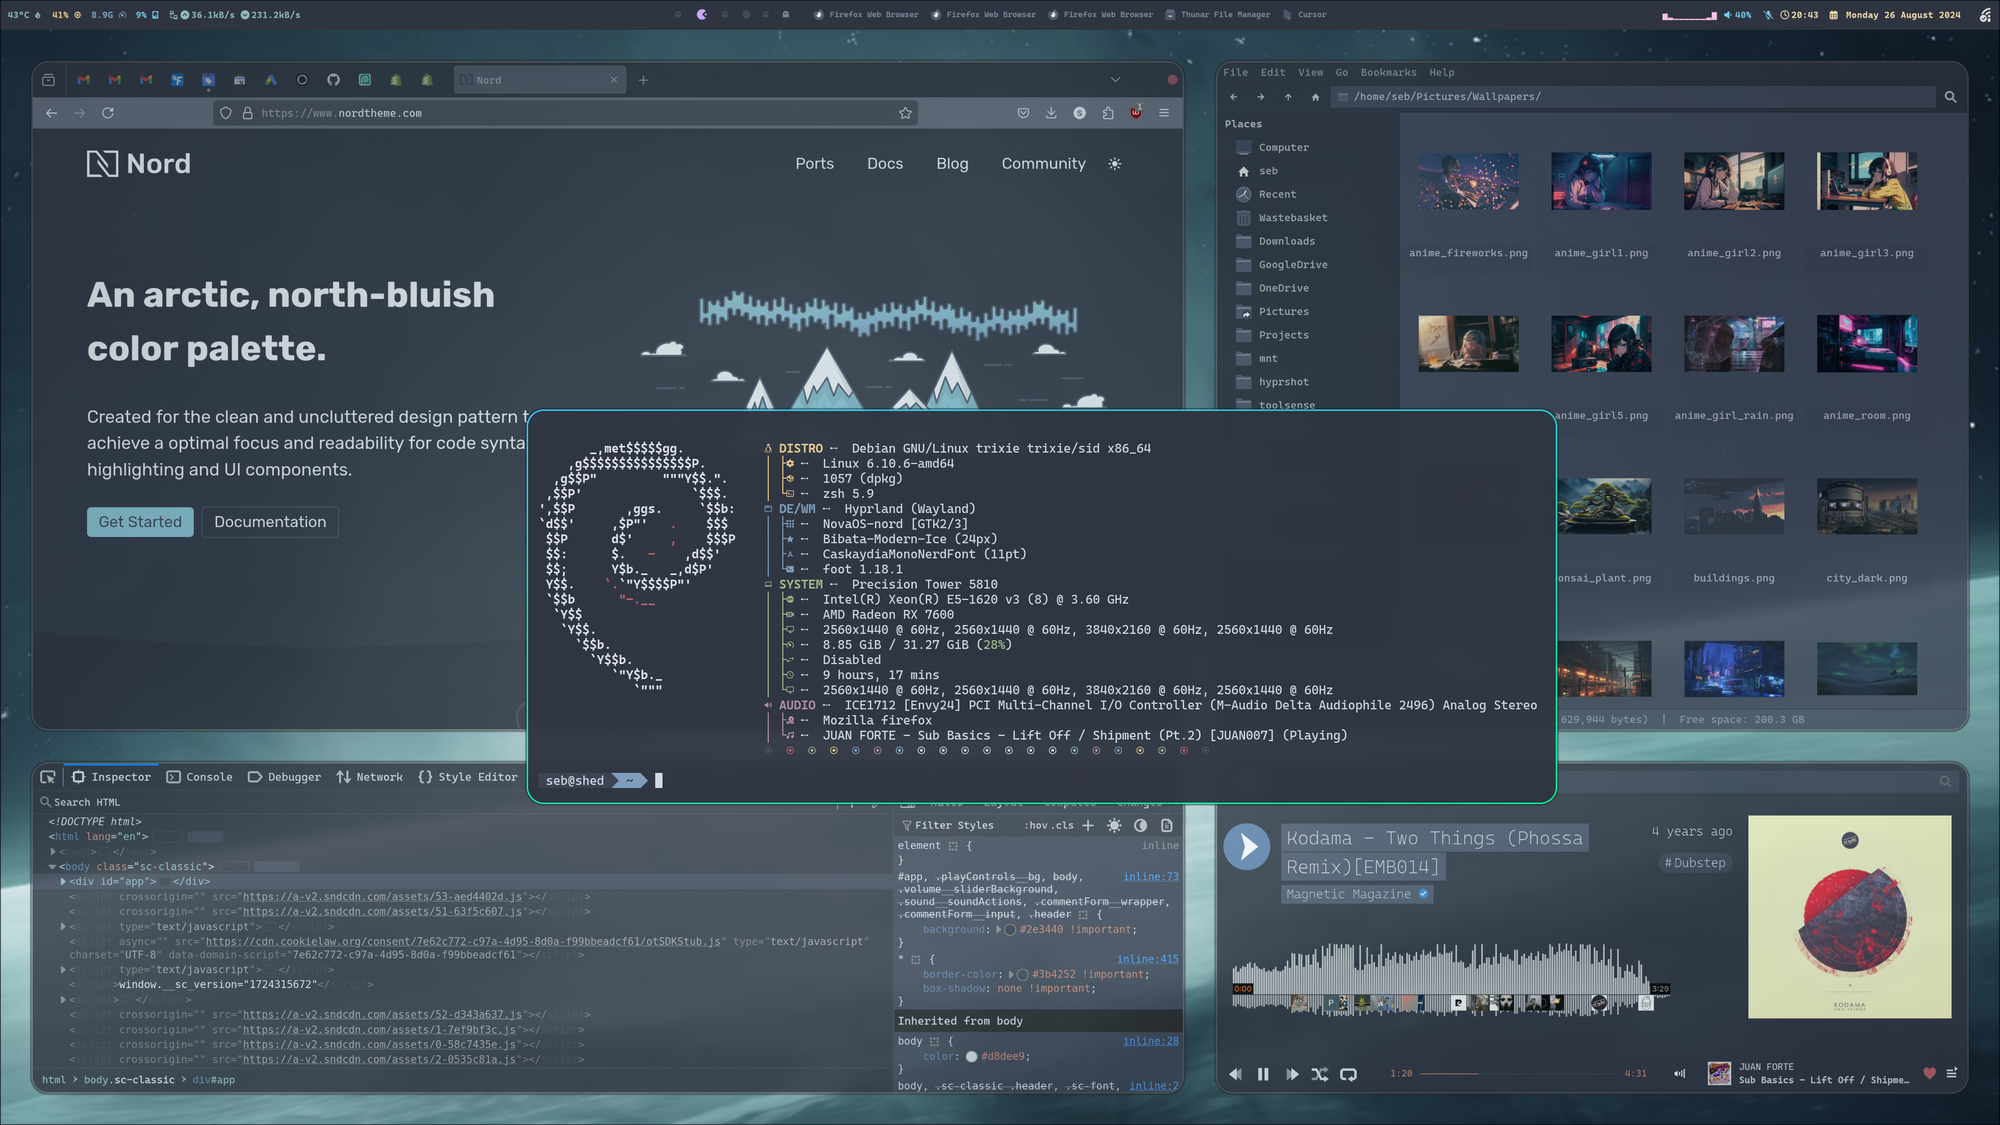
Task: Open the Firefox downloads icon
Action: point(1051,113)
